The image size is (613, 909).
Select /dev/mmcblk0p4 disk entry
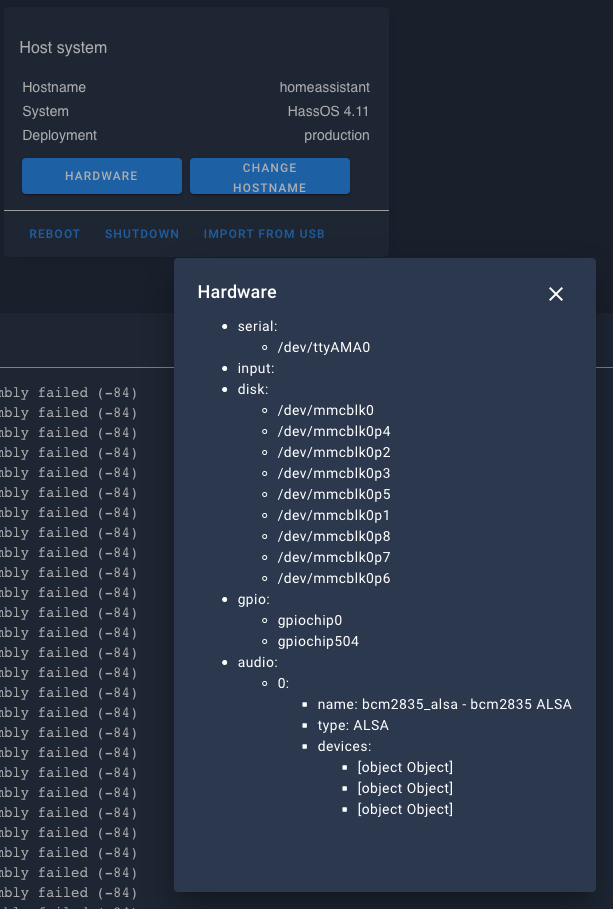click(334, 431)
